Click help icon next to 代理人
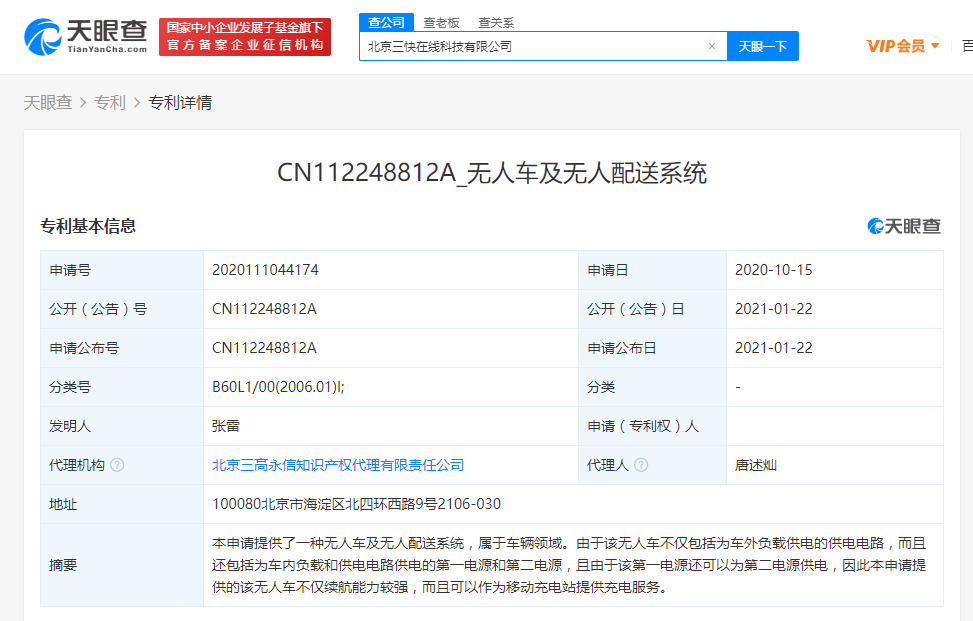This screenshot has height=621, width=973. click(x=641, y=465)
